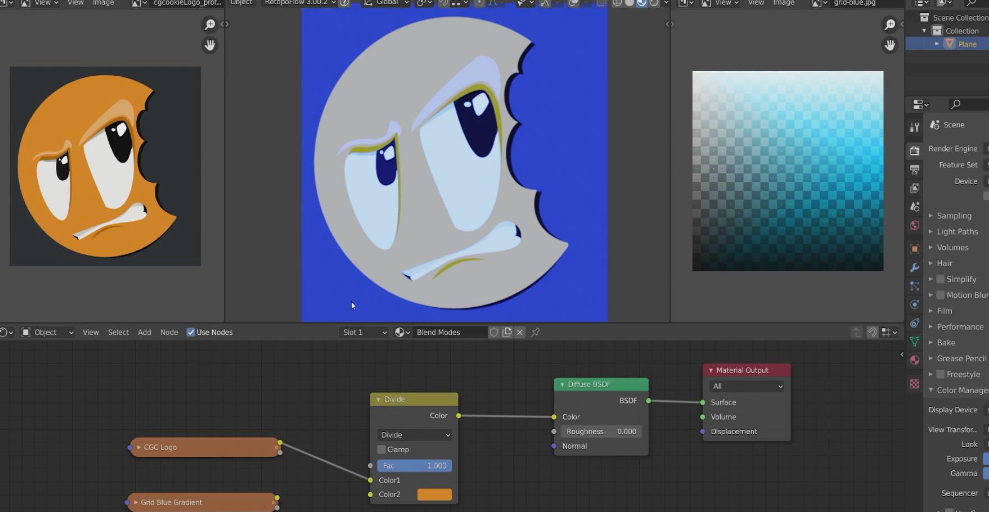Enable the Clamp checkbox on Divide node

tap(382, 450)
